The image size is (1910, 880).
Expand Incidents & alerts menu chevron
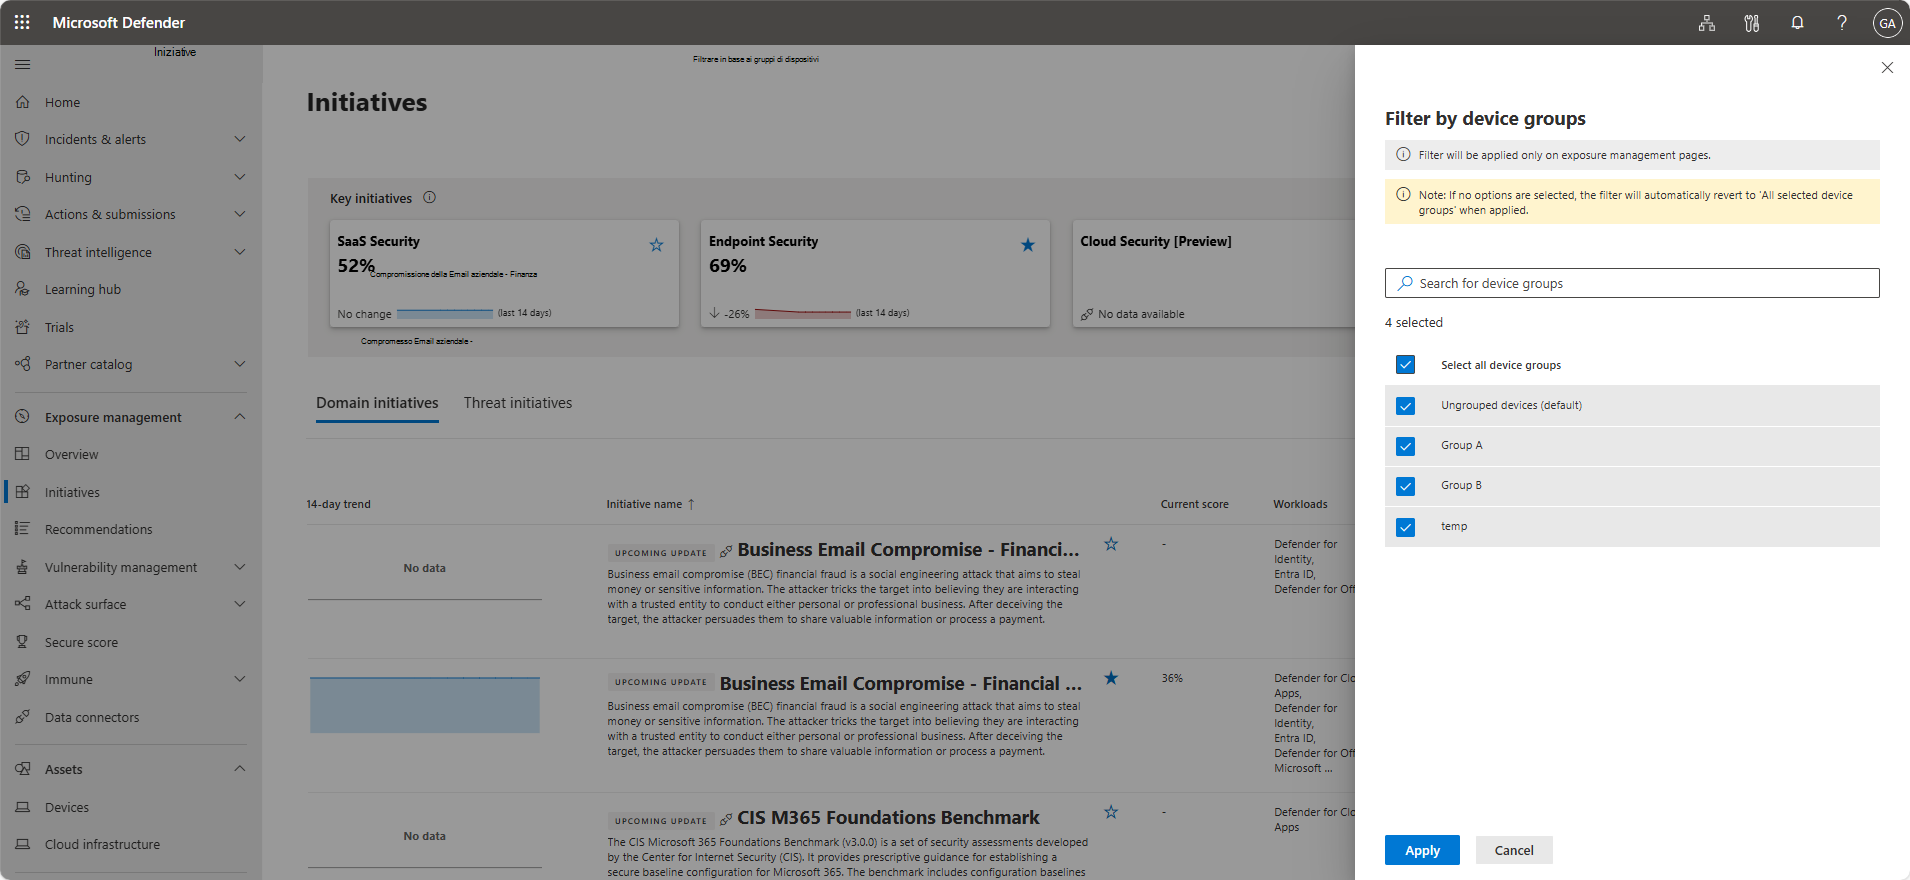(x=240, y=139)
